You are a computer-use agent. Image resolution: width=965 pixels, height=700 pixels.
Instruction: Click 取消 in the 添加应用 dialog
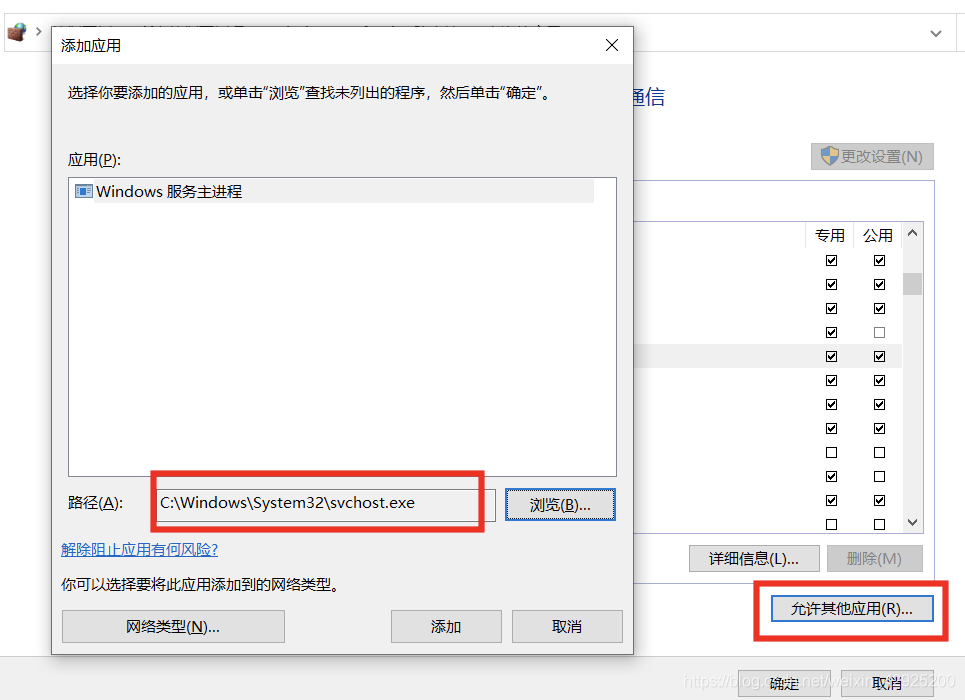point(567,626)
